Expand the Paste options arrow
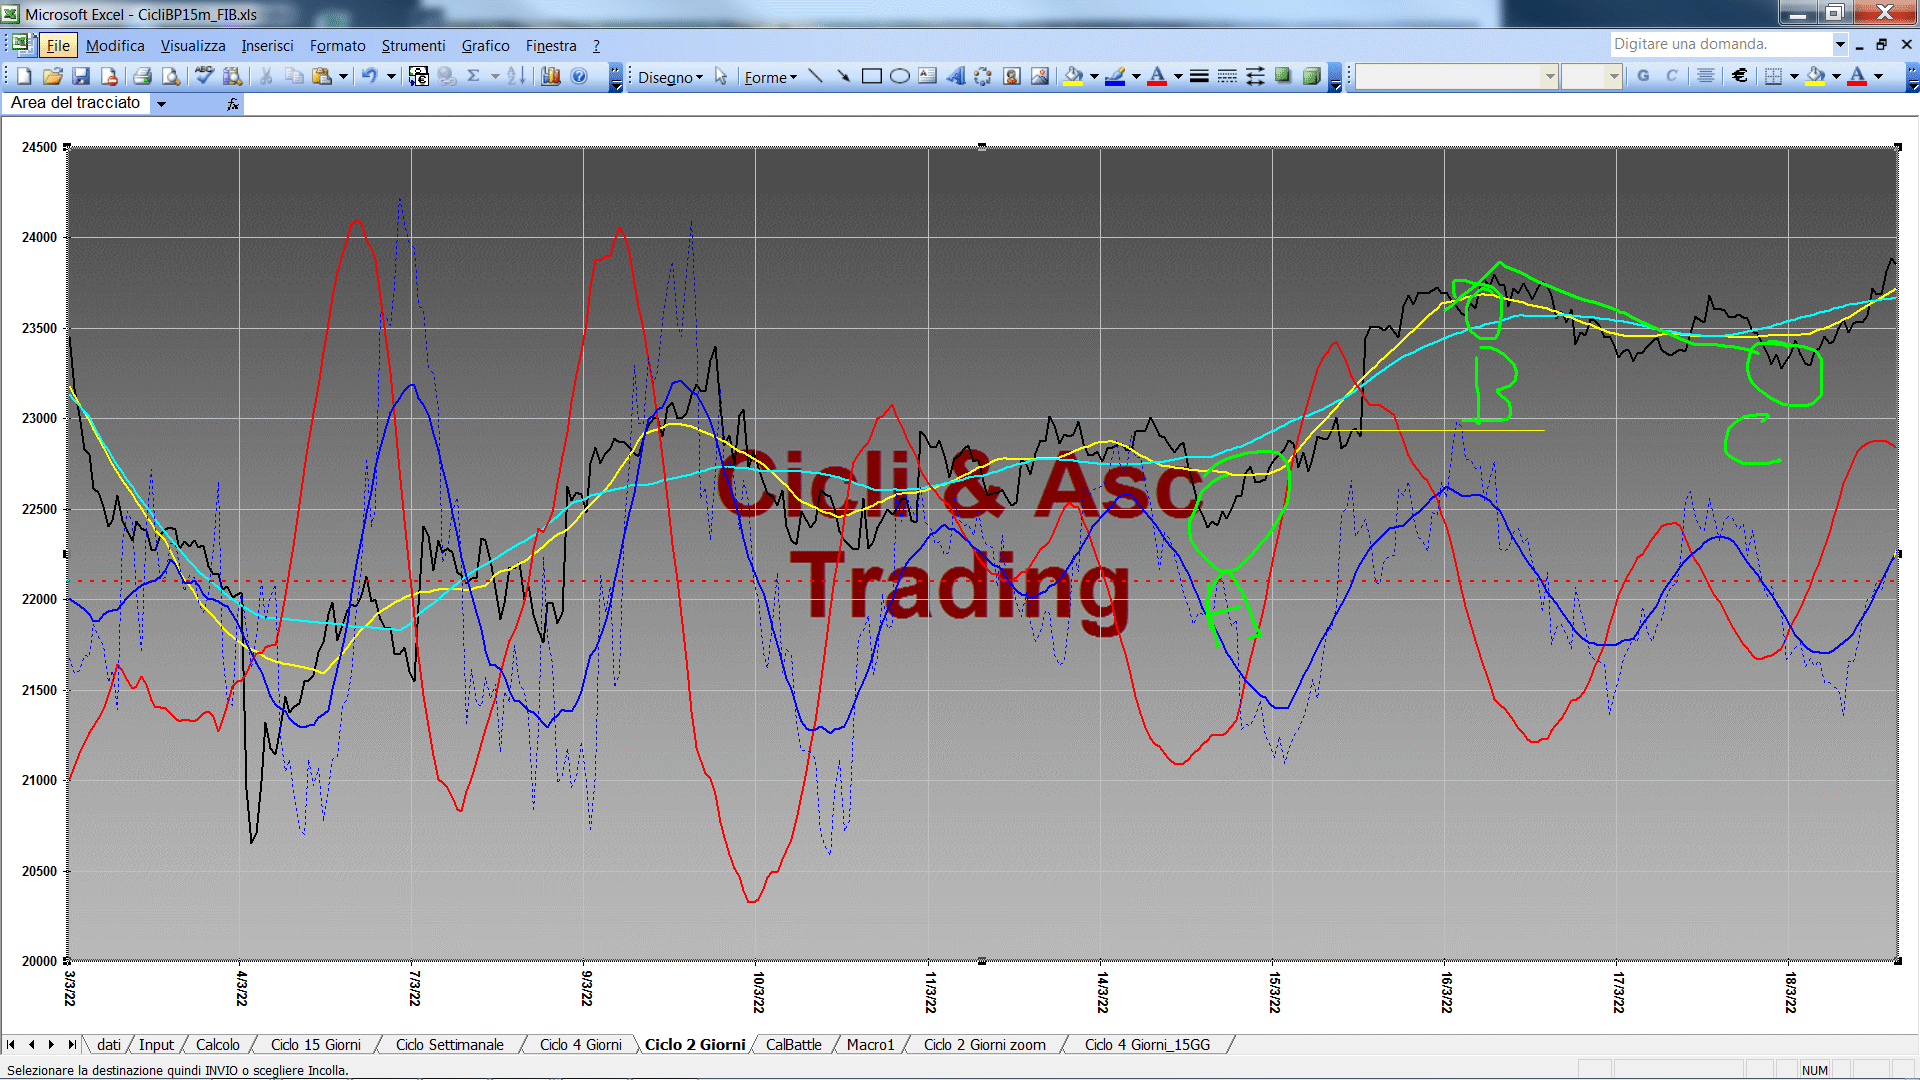The width and height of the screenshot is (1920, 1080). 343,76
